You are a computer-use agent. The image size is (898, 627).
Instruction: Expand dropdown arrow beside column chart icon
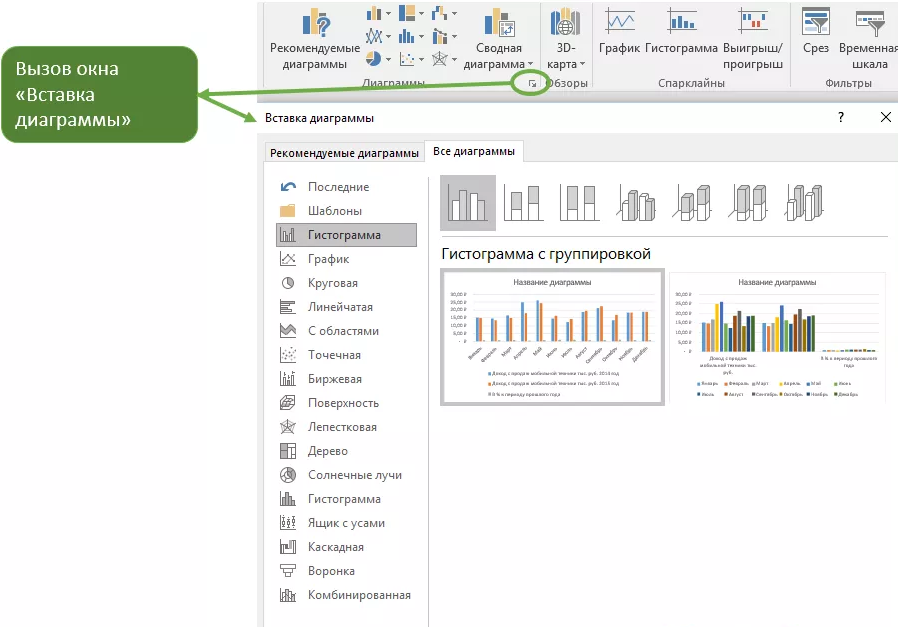tap(388, 13)
